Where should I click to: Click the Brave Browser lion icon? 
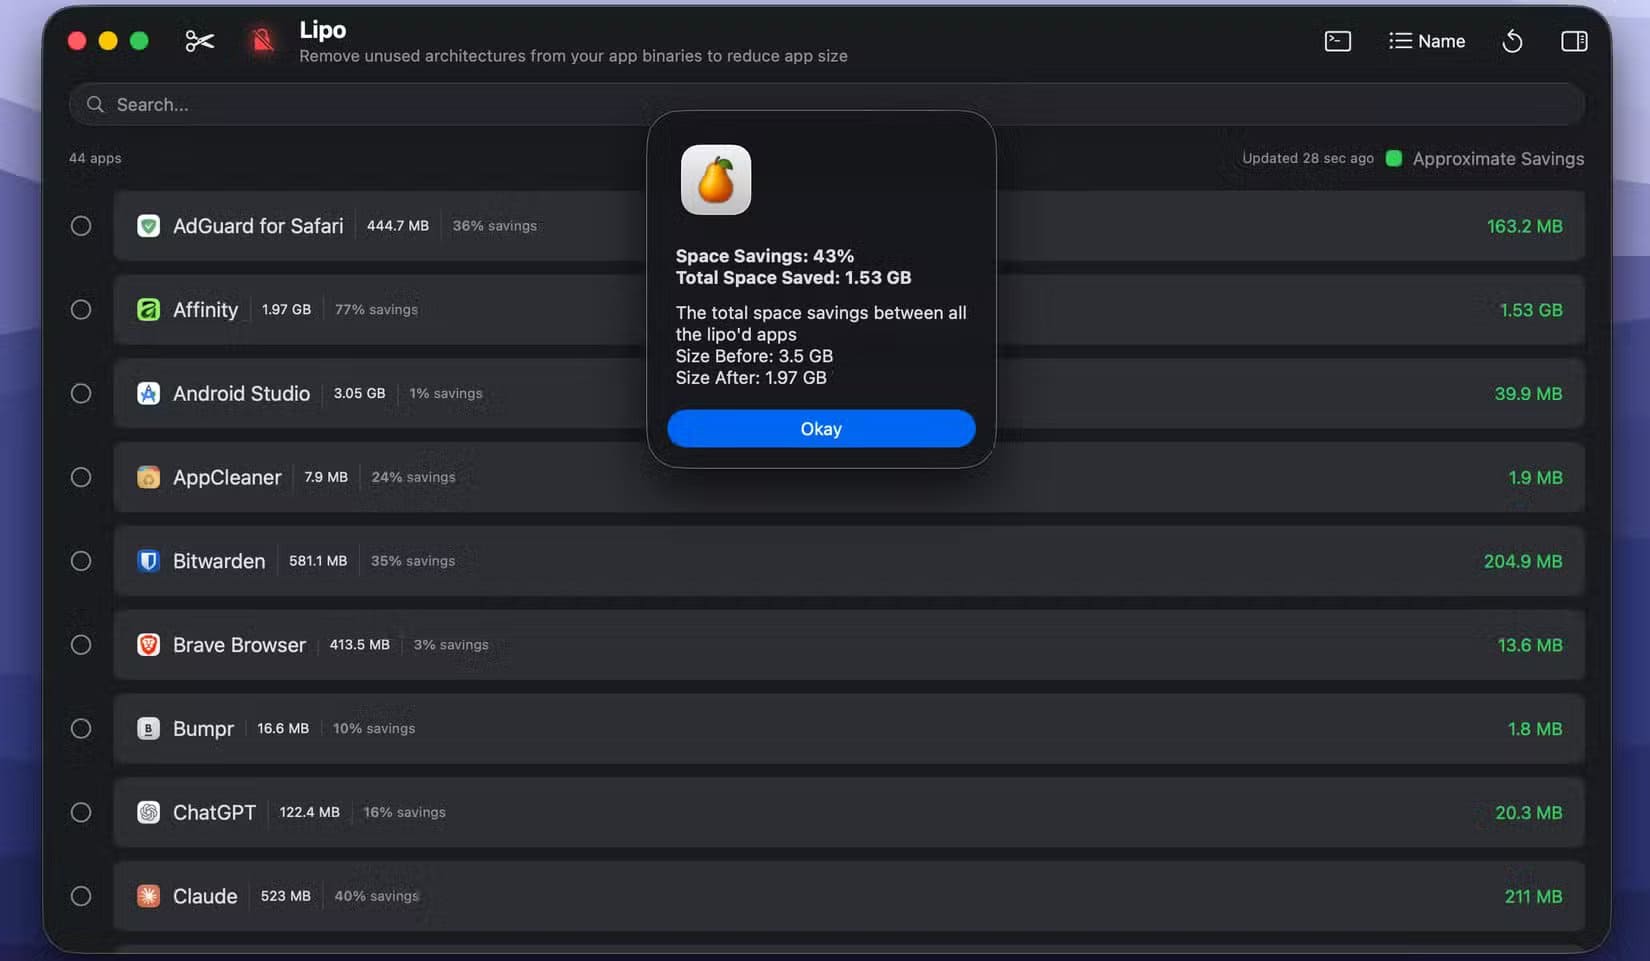tap(148, 645)
